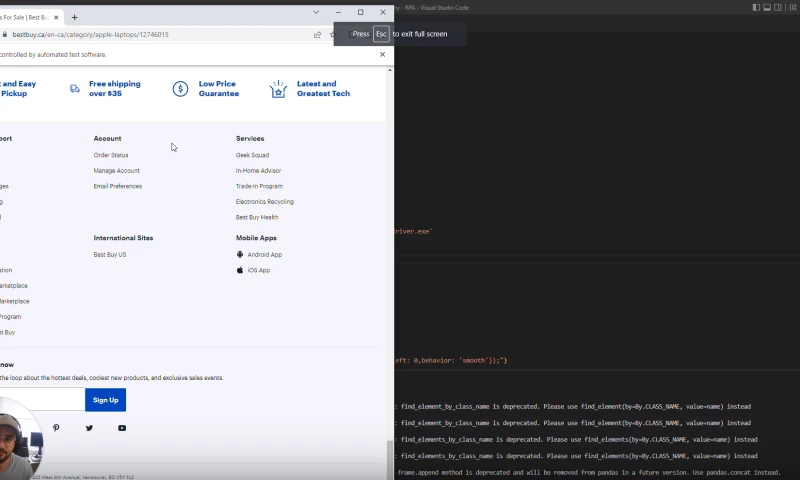
Task: Open Trade-In Program link
Action: coord(259,186)
